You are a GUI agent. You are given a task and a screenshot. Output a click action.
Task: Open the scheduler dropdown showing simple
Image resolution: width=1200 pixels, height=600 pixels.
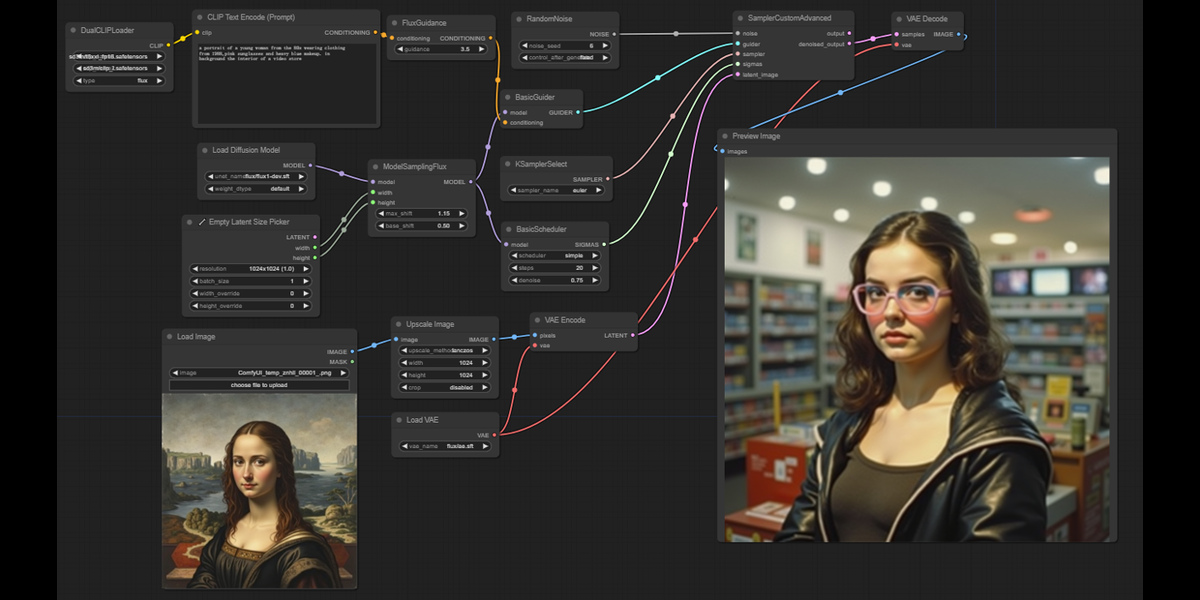click(554, 255)
